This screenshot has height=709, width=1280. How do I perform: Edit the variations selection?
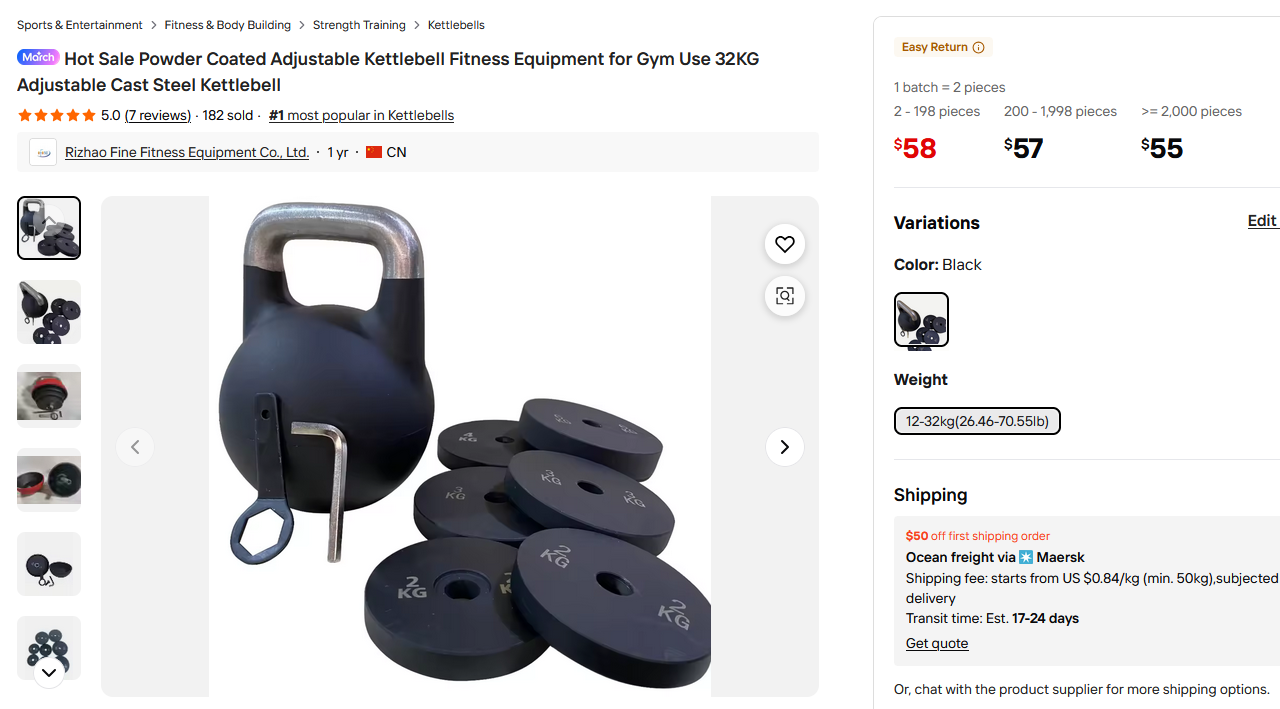click(1262, 221)
